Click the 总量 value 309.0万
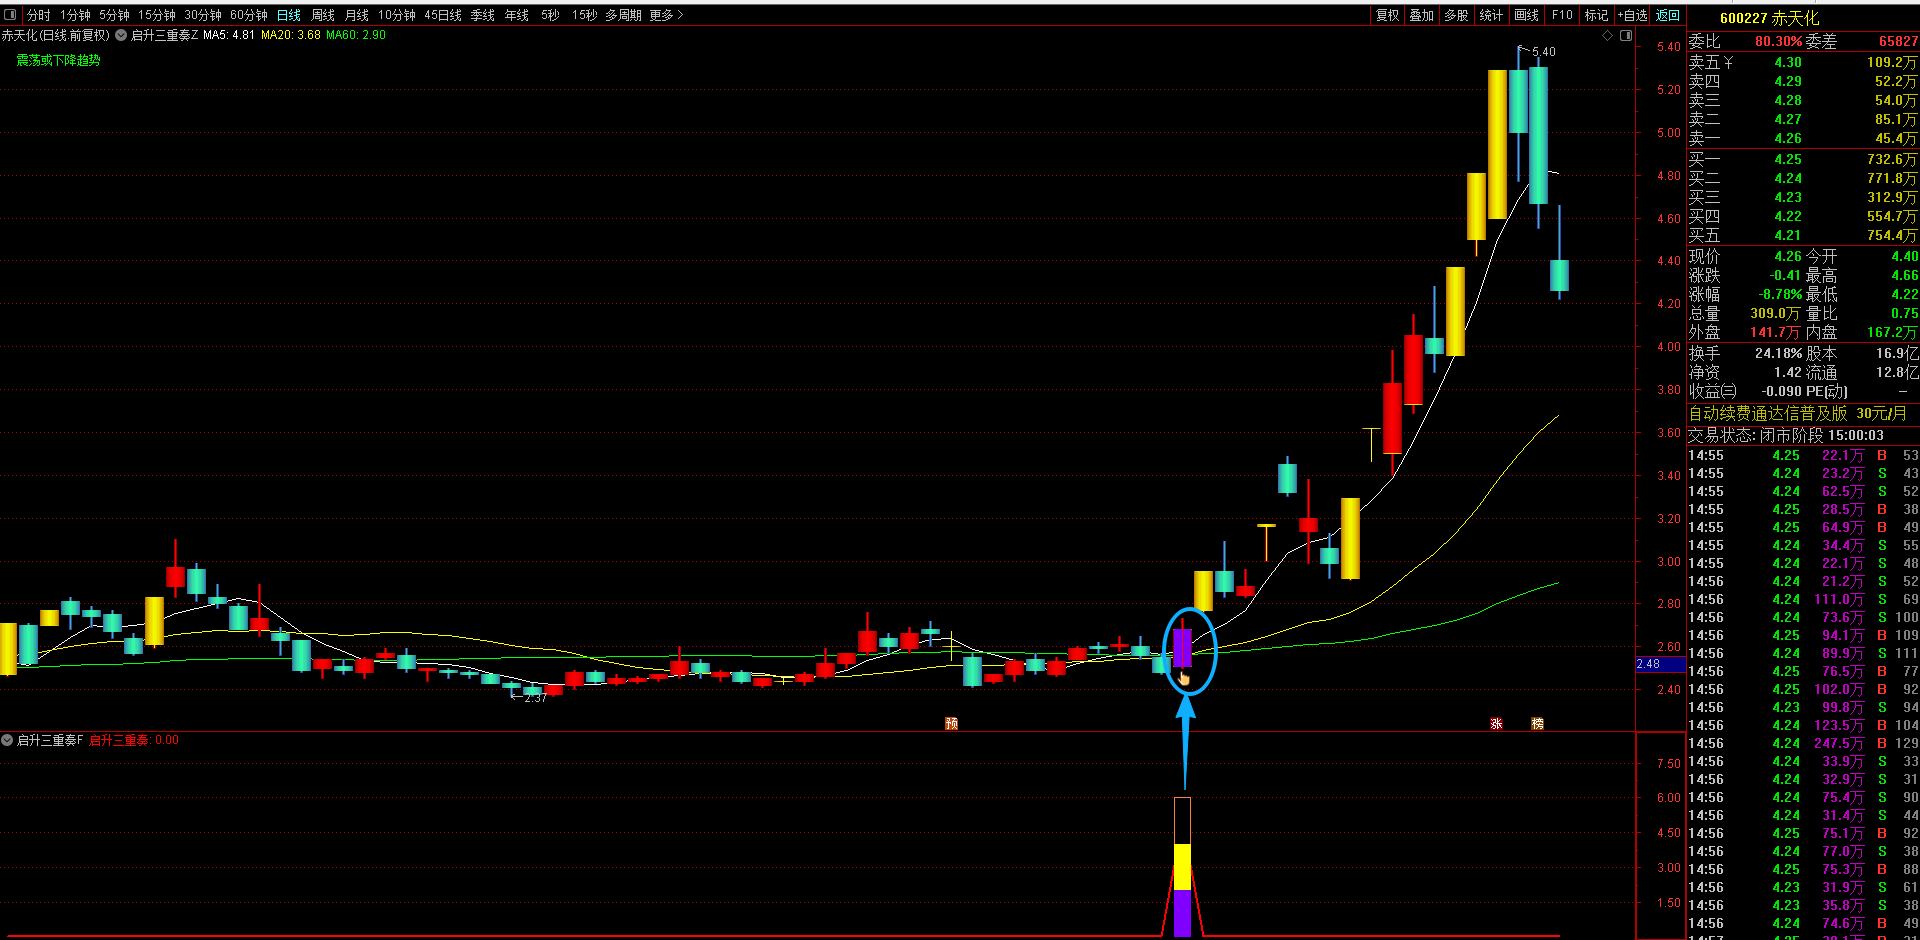1920x940 pixels. [1775, 313]
